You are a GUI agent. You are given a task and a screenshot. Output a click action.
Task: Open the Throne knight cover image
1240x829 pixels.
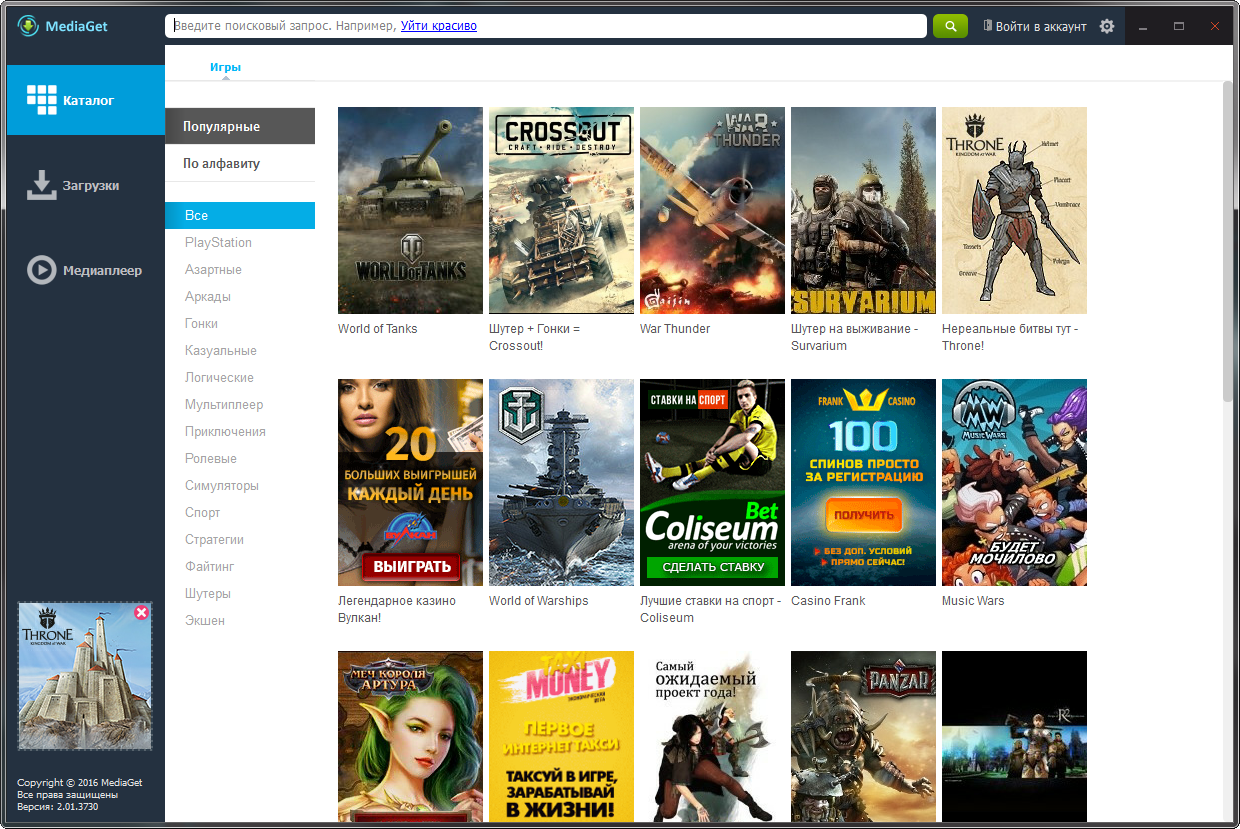click(1014, 210)
